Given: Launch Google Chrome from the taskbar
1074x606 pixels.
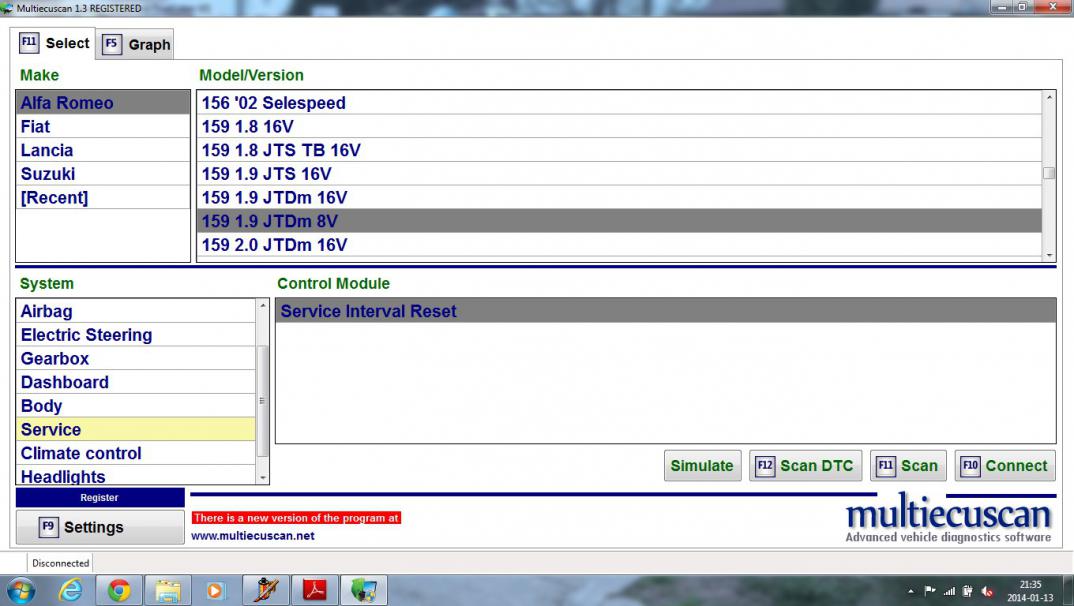Looking at the screenshot, I should coord(119,590).
